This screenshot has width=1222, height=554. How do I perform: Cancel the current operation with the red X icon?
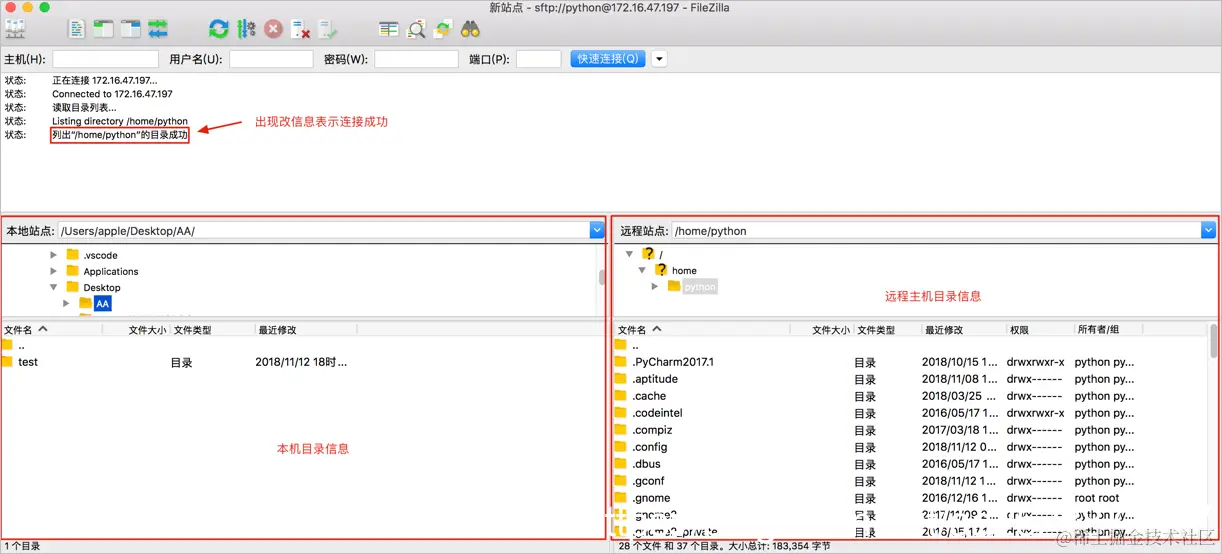point(273,29)
